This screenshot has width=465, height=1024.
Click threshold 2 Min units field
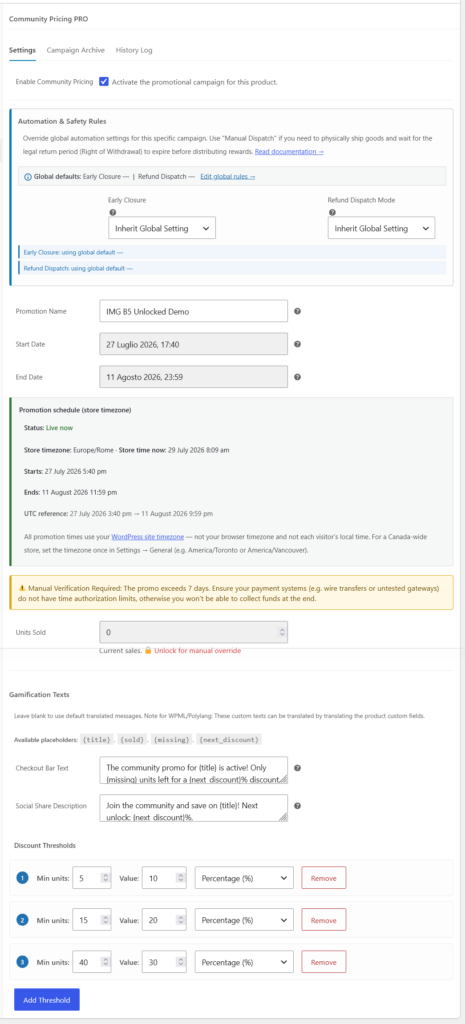(92, 920)
